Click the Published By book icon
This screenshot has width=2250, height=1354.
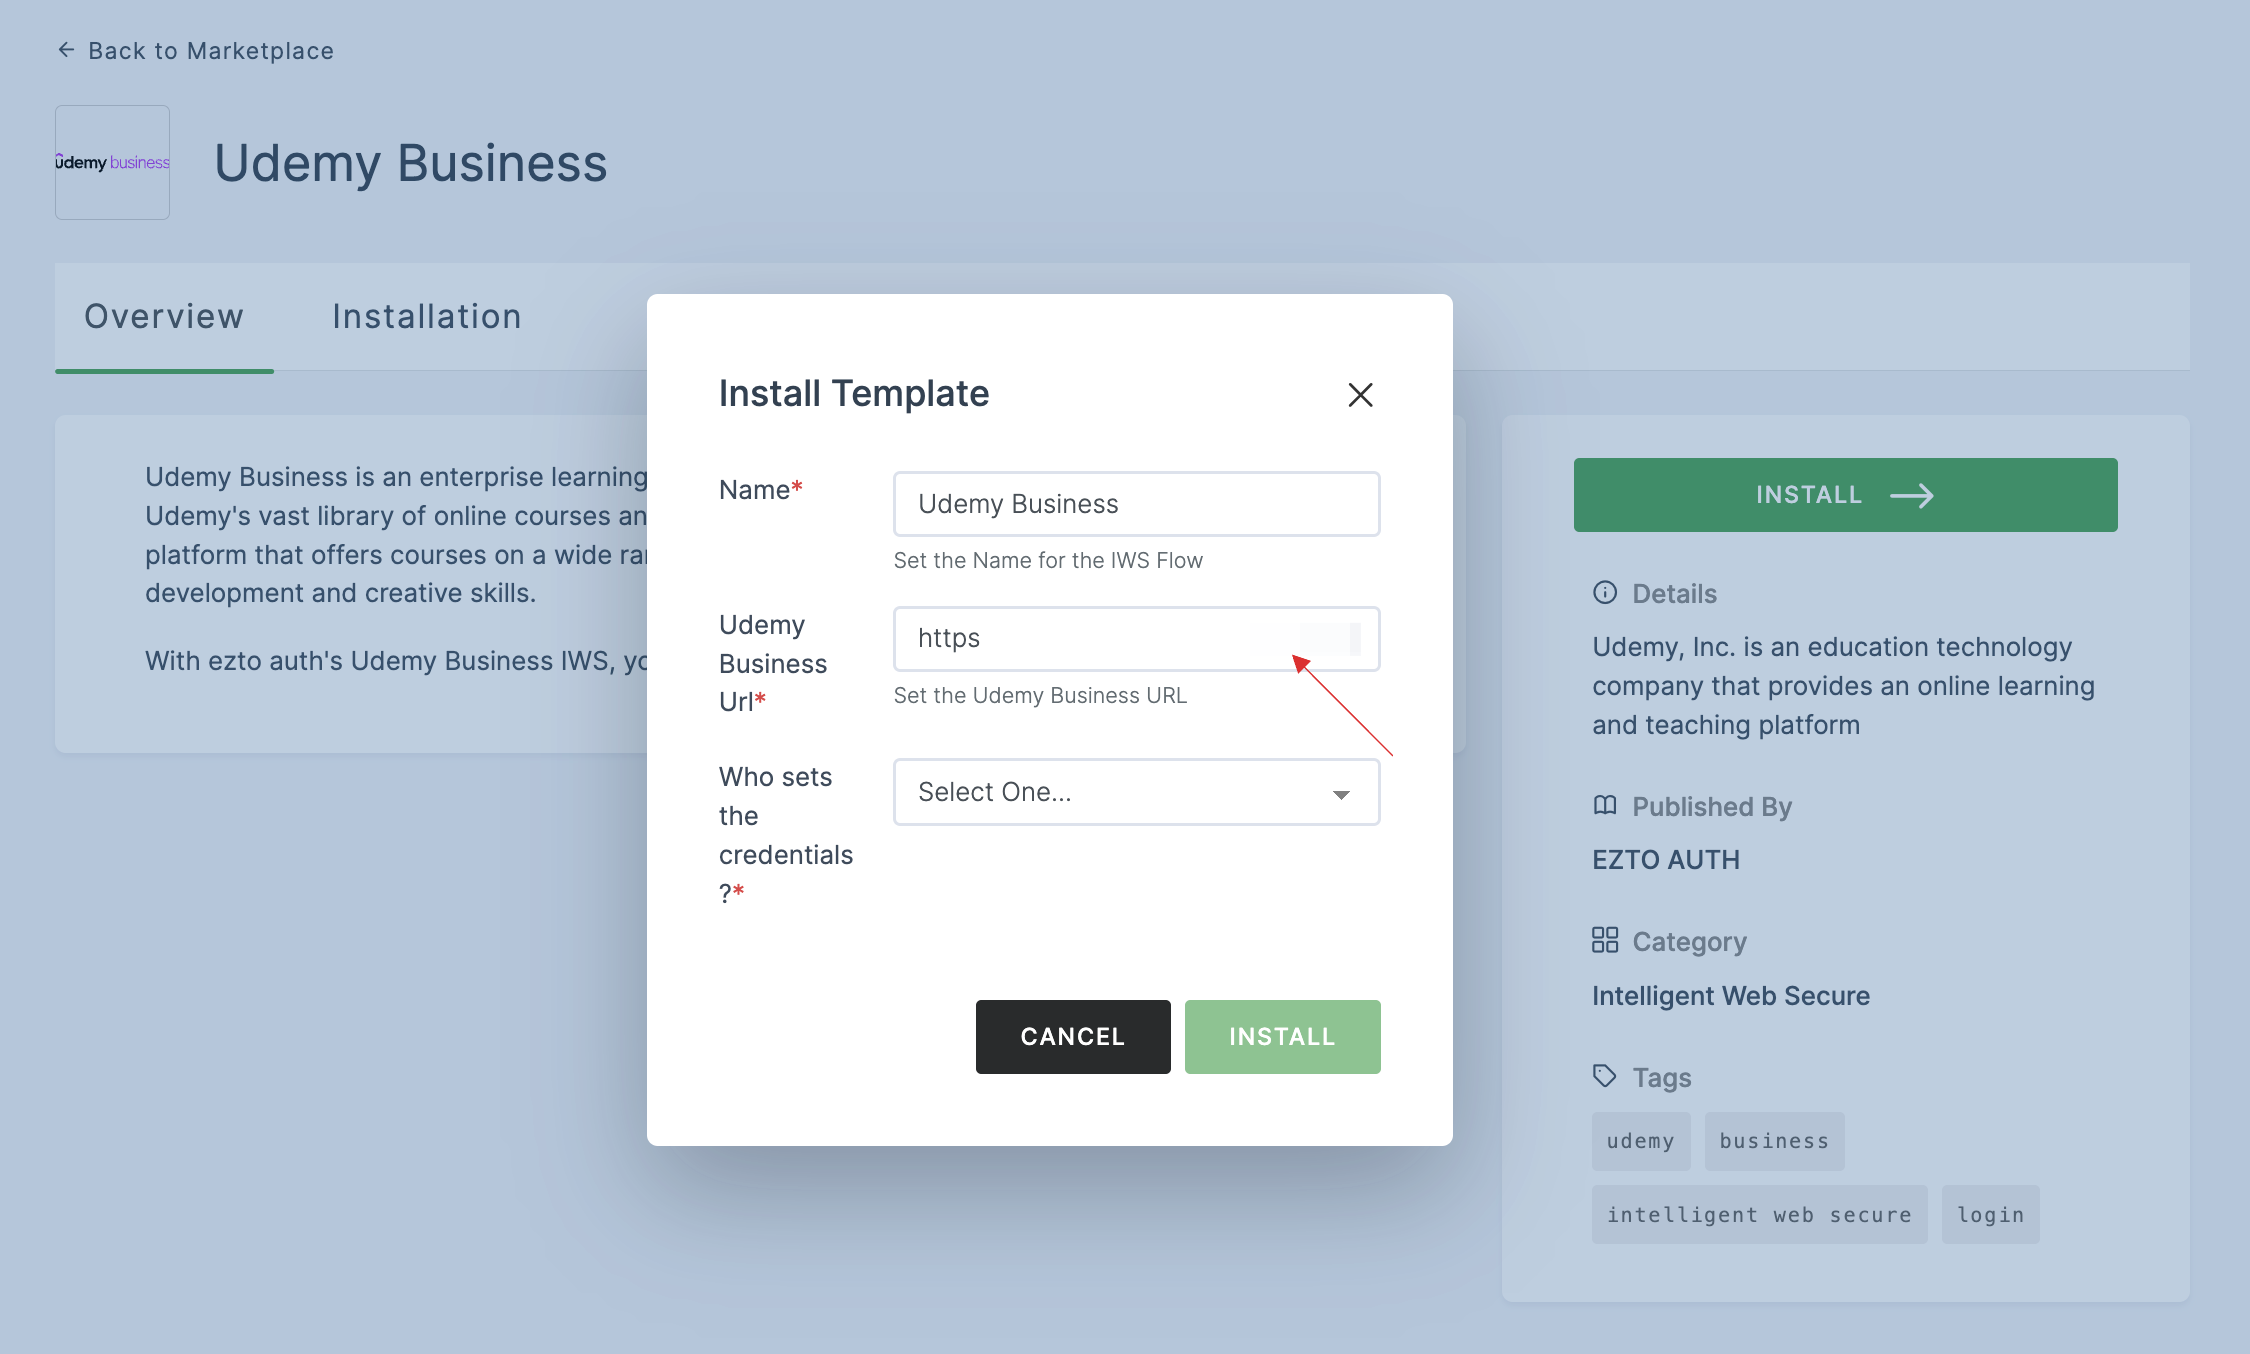(1604, 806)
